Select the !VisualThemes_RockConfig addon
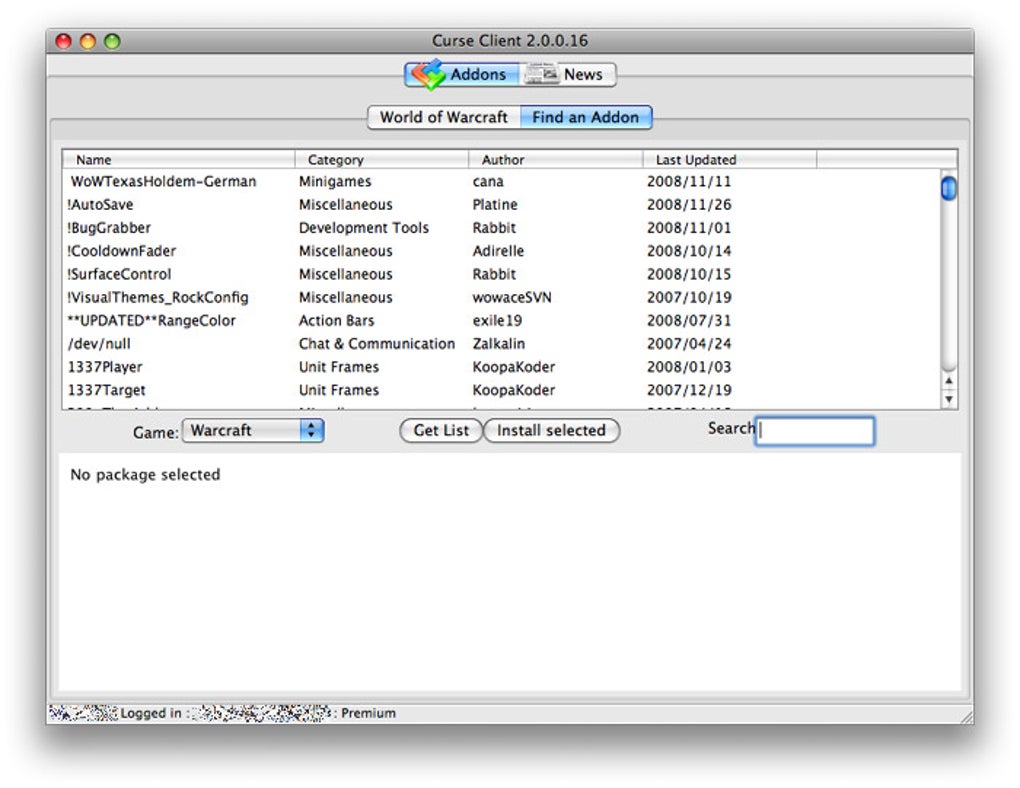This screenshot has width=1020, height=788. click(x=501, y=297)
